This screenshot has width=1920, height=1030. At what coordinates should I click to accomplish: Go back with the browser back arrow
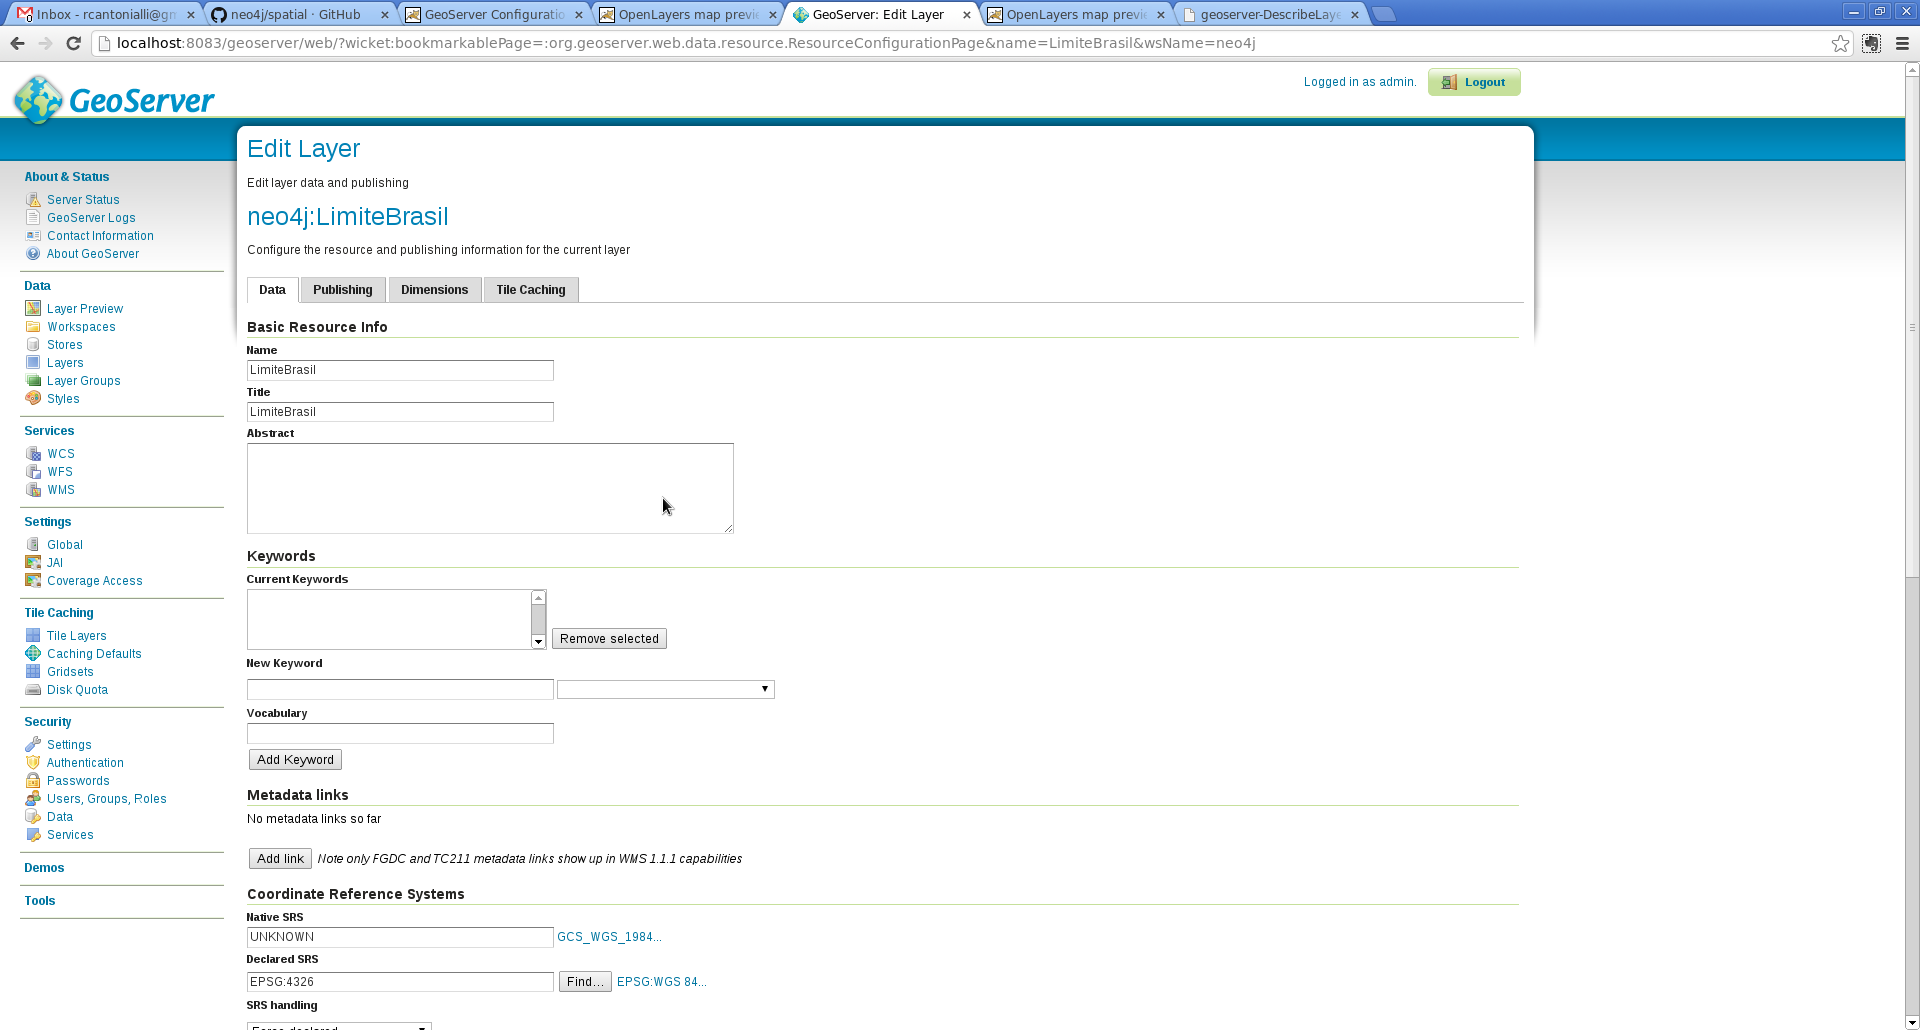click(17, 43)
